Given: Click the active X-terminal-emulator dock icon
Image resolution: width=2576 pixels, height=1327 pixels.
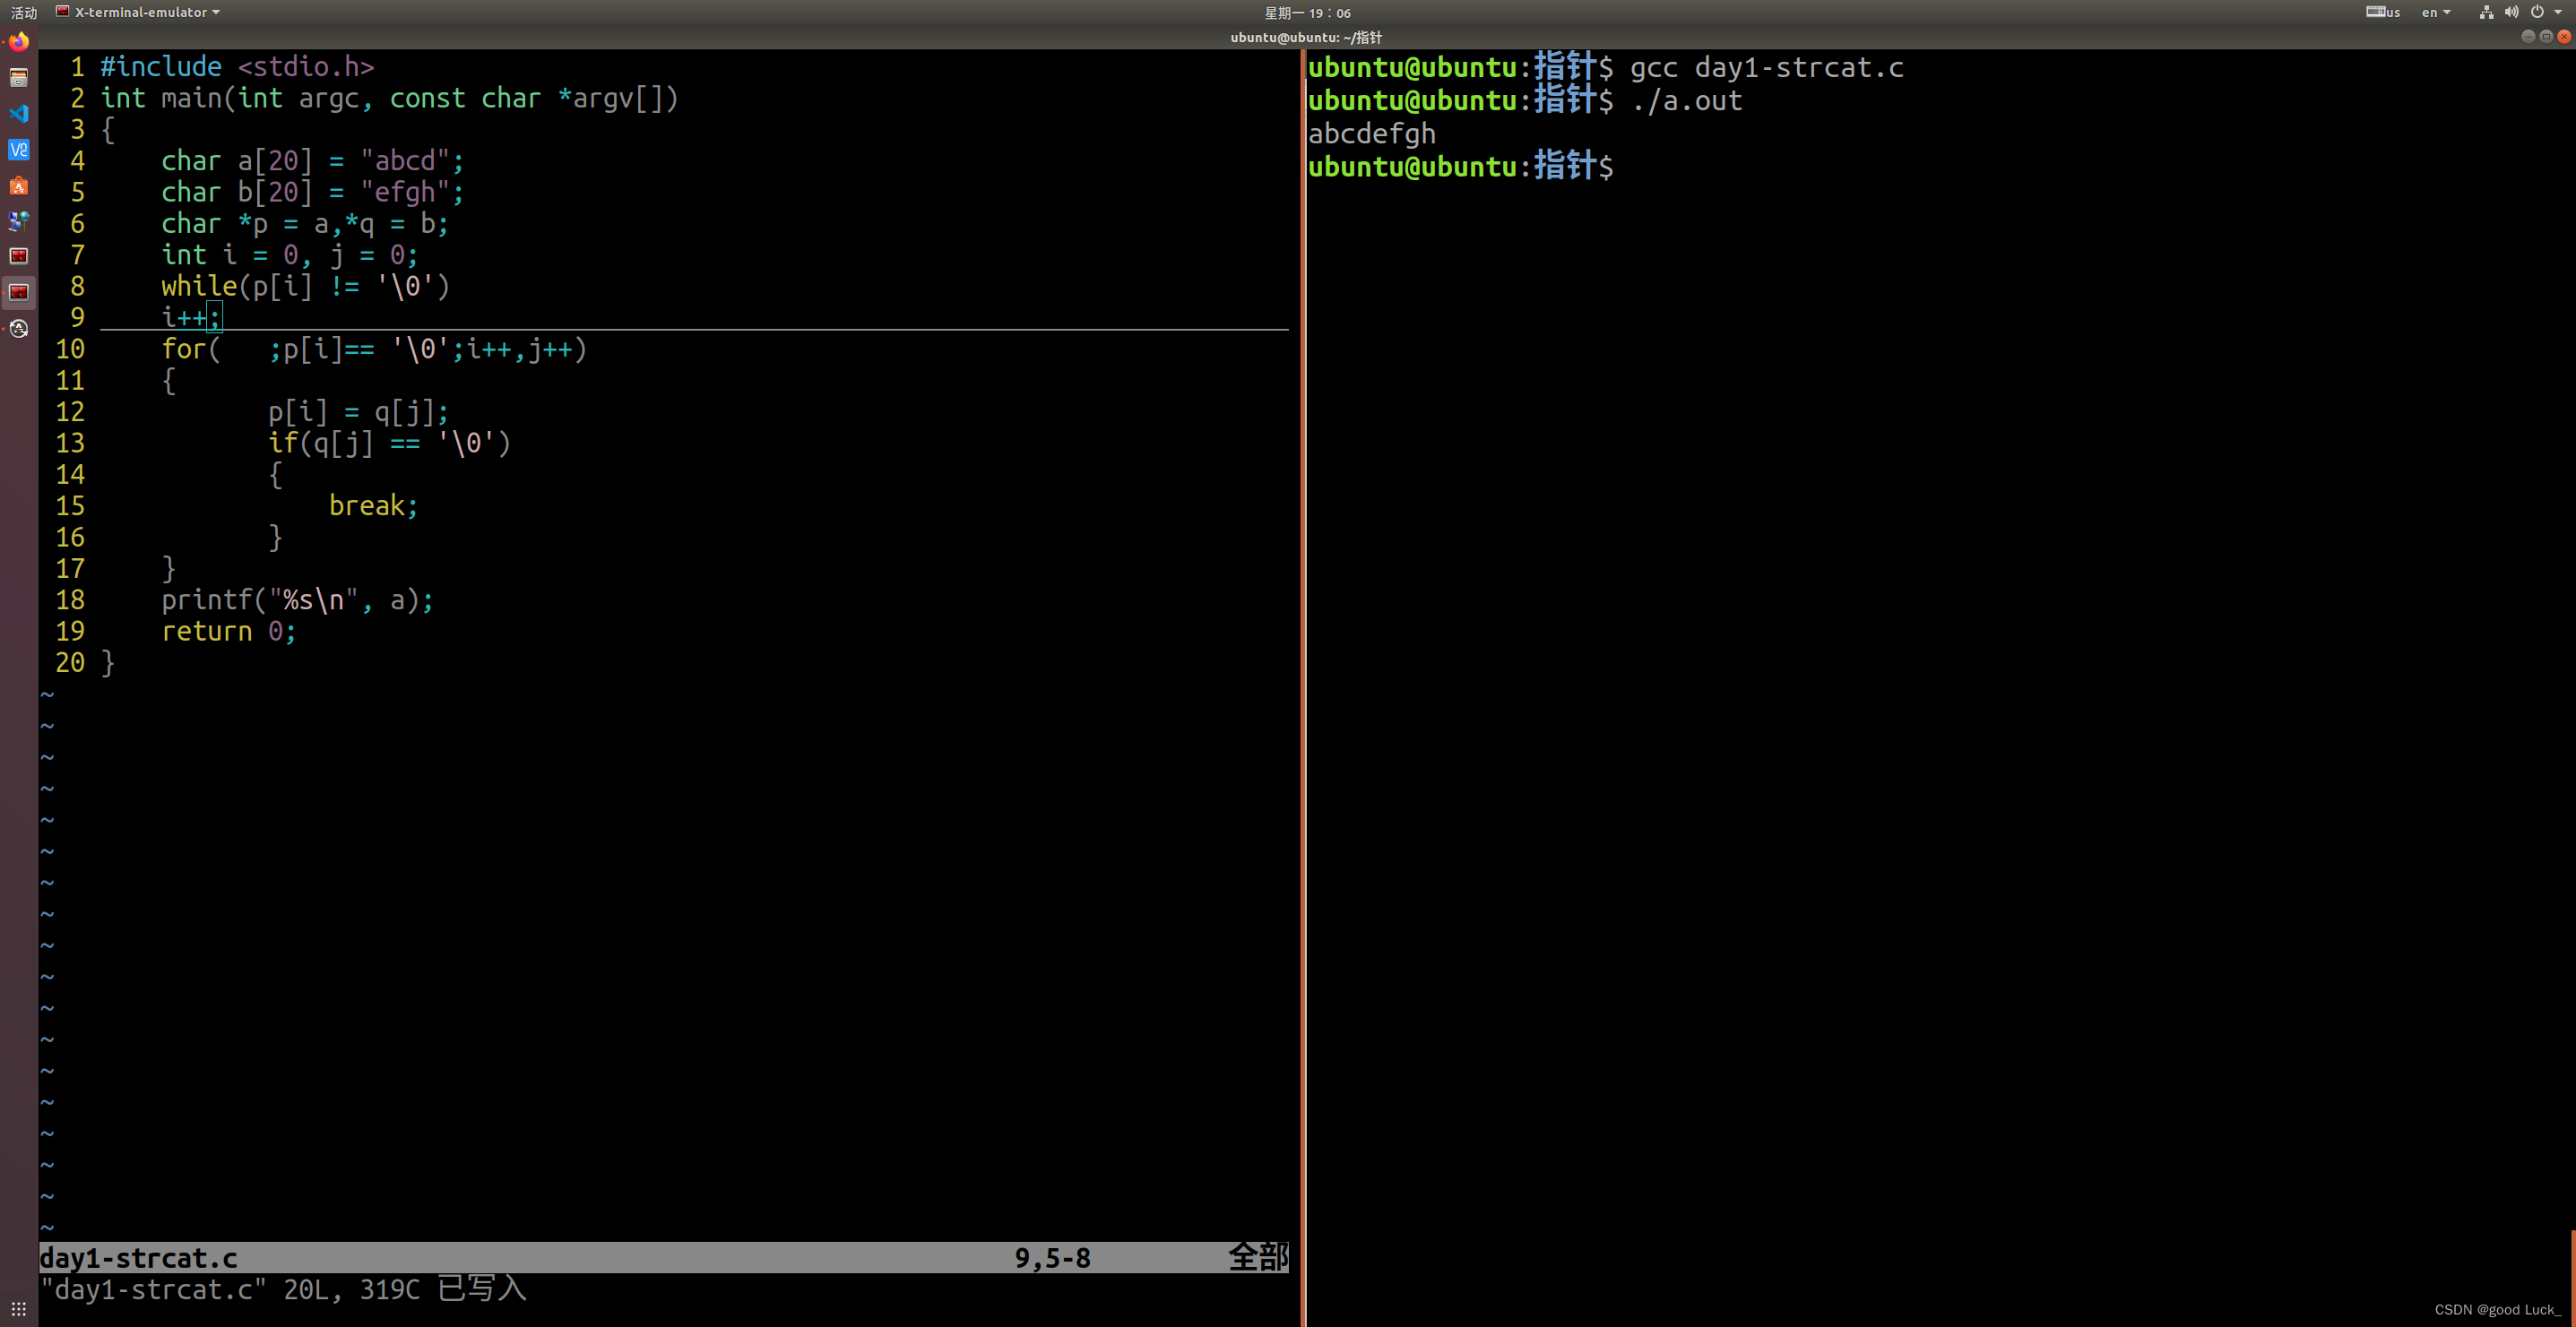Looking at the screenshot, I should click(x=18, y=292).
